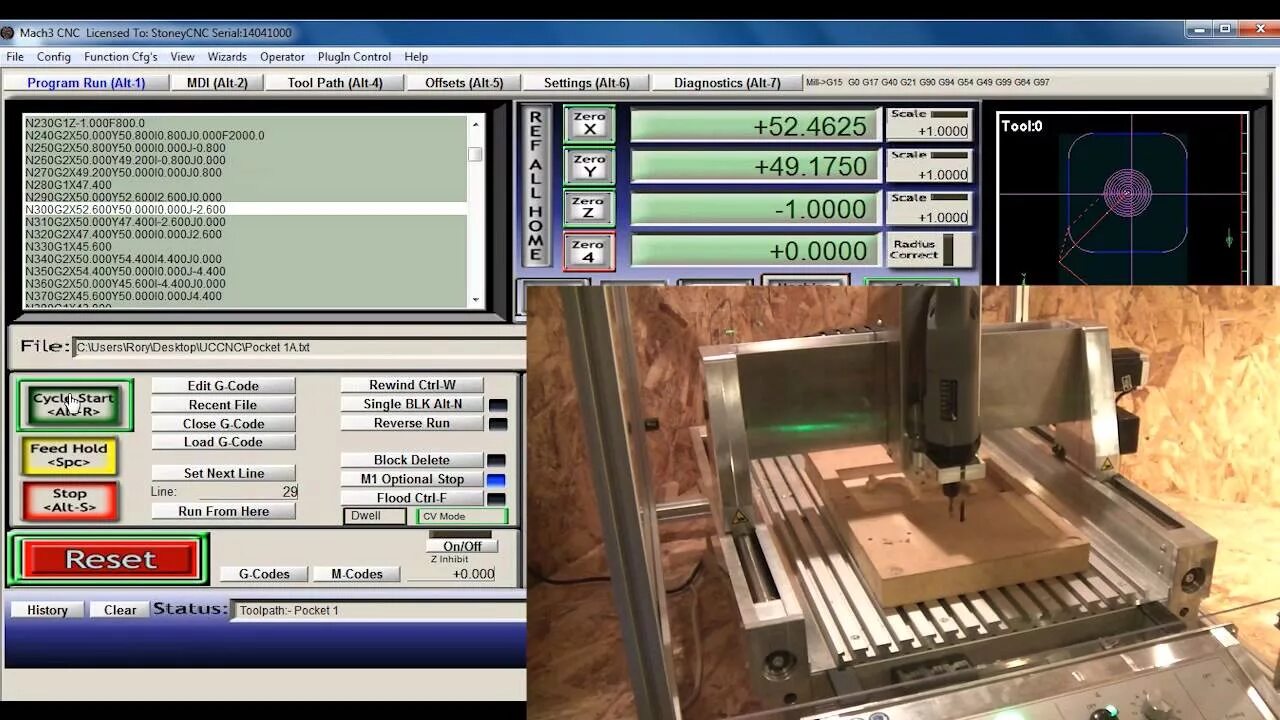This screenshot has height=720, width=1280.
Task: Click the M1 Optional Stop button
Action: click(x=412, y=479)
